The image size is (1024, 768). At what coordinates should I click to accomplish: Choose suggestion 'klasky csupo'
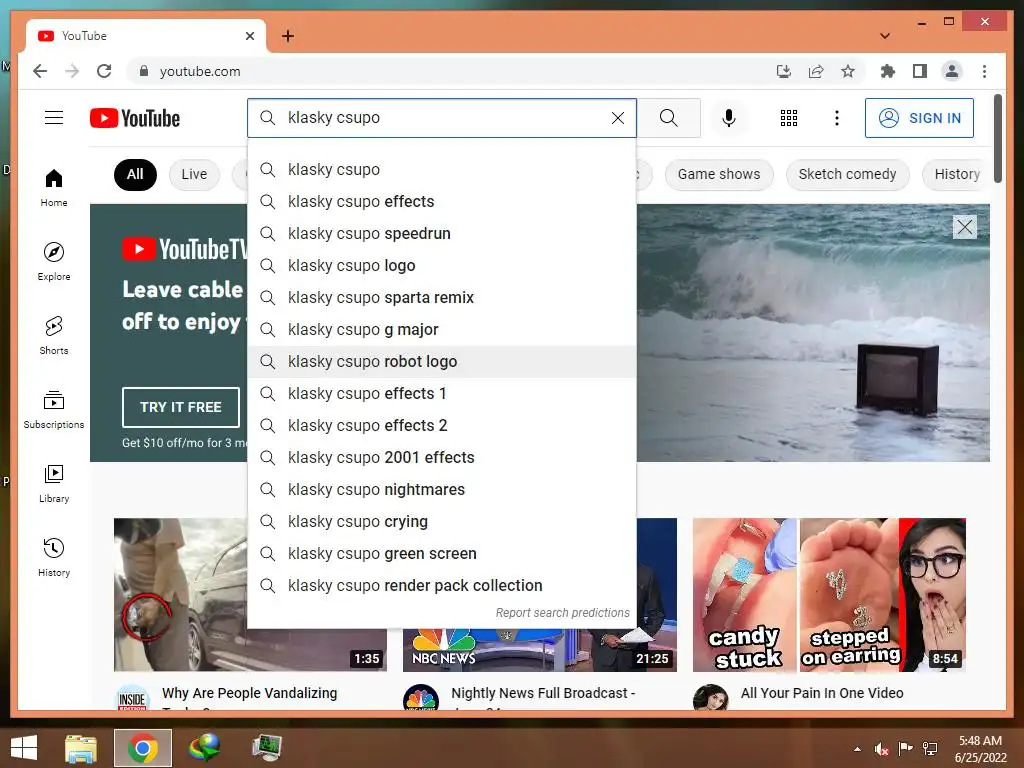point(441,170)
